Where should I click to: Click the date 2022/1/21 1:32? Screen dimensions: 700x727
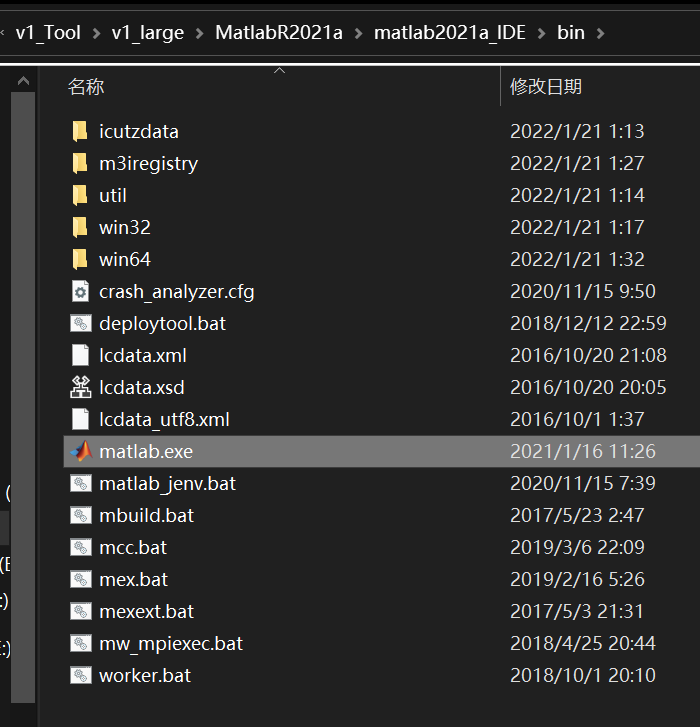tap(577, 259)
